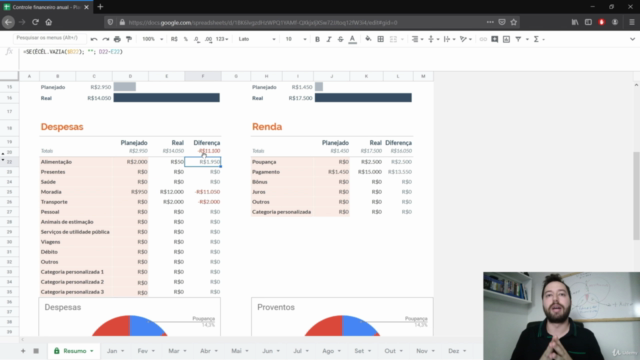640x360 pixels.
Task: Add a new sheet with plus button
Action: 23,351
